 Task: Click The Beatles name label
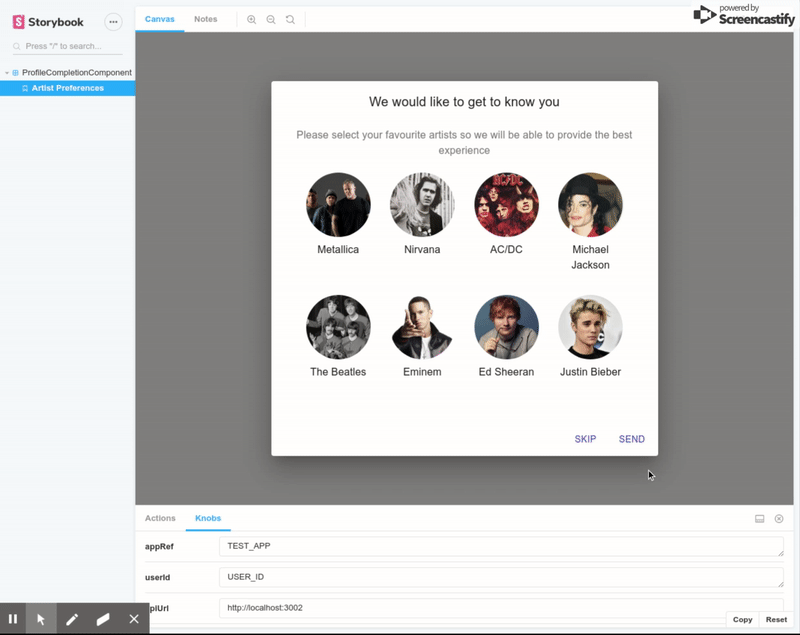338,372
